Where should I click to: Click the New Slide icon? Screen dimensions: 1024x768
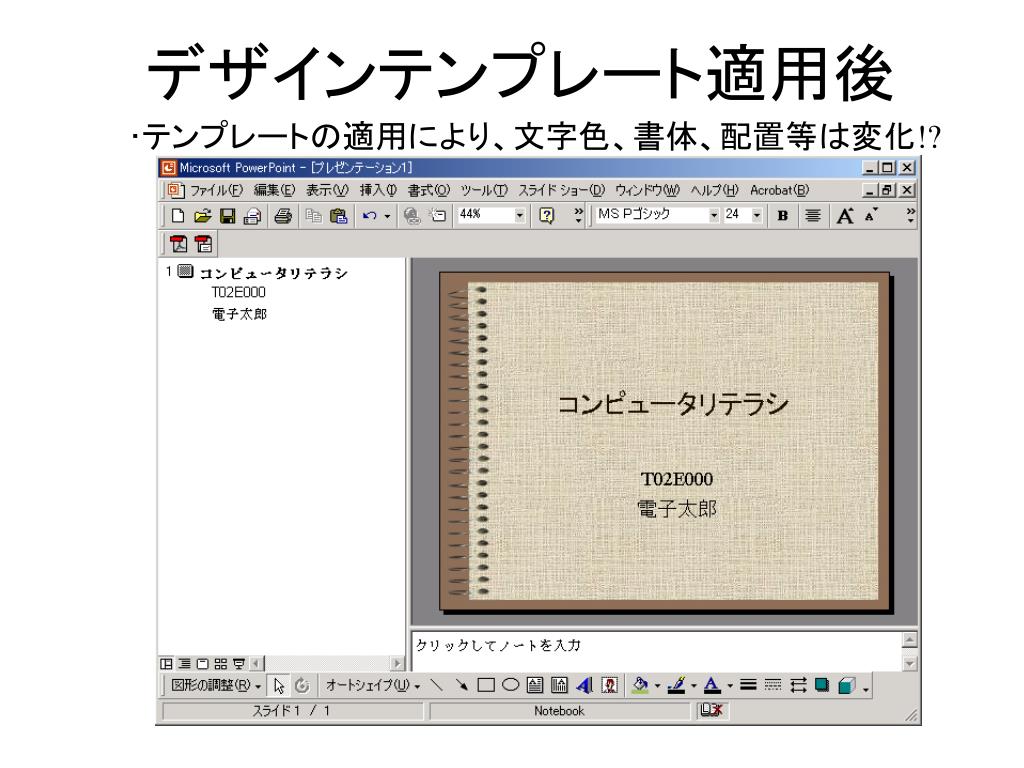point(438,216)
